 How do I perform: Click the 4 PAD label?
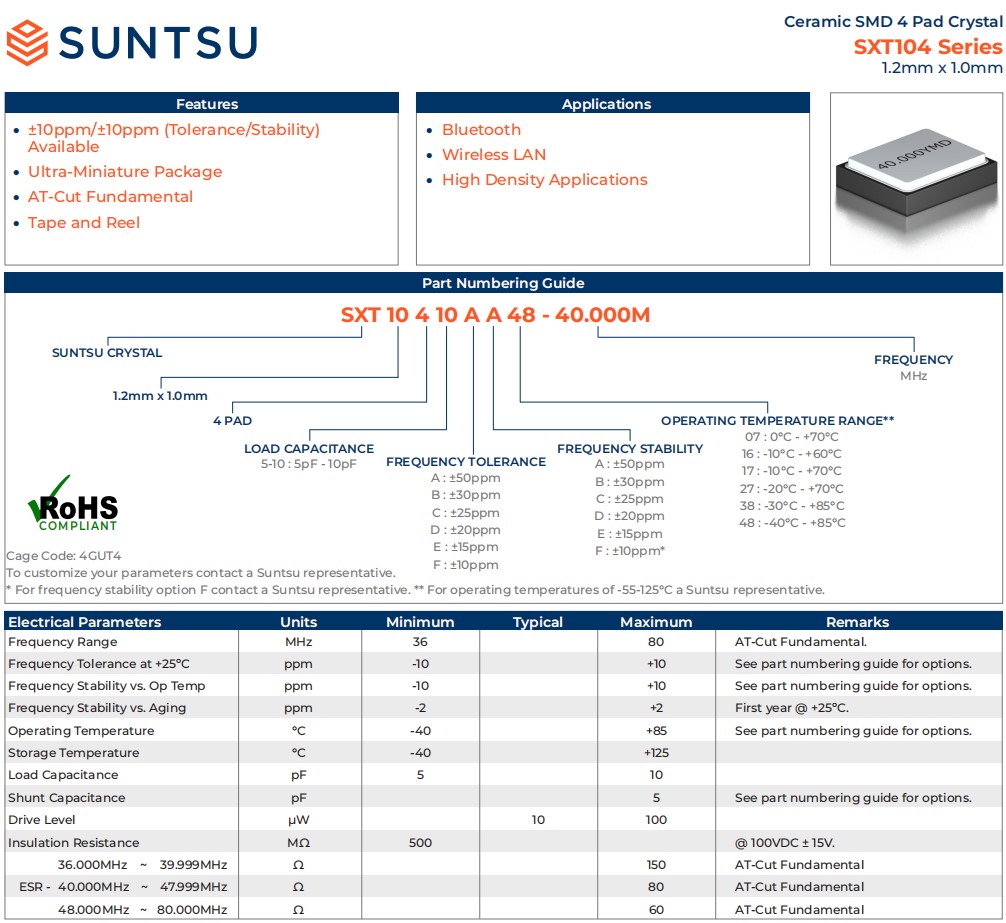(x=232, y=421)
